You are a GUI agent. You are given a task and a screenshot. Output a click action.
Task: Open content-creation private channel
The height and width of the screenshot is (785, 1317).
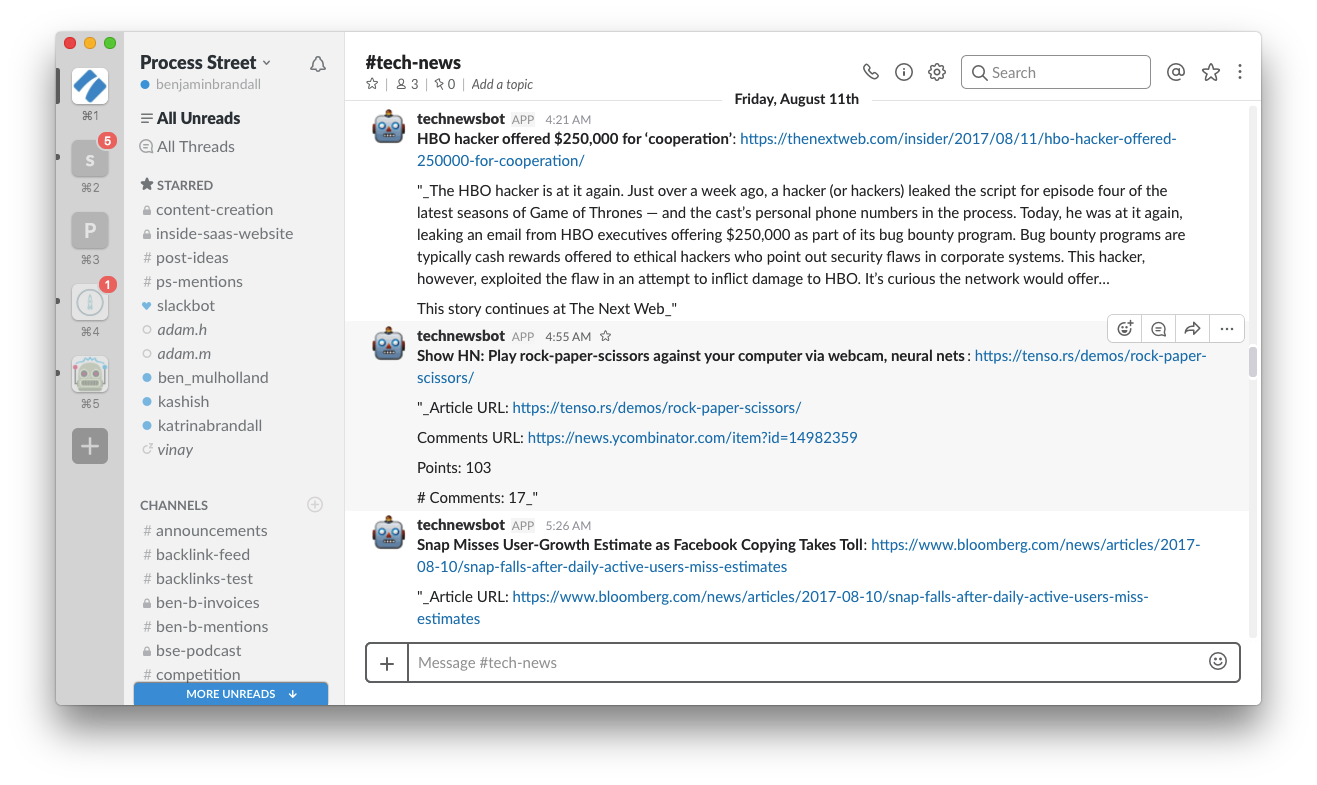[x=214, y=210]
